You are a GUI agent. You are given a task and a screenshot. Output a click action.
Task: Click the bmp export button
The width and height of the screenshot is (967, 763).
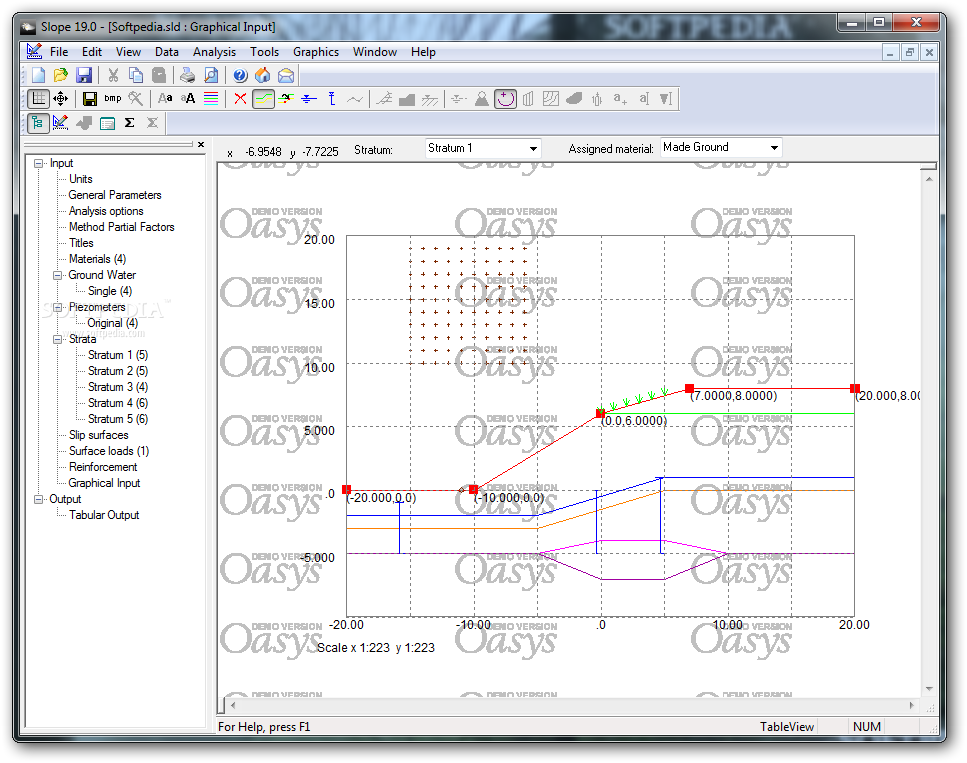point(113,98)
